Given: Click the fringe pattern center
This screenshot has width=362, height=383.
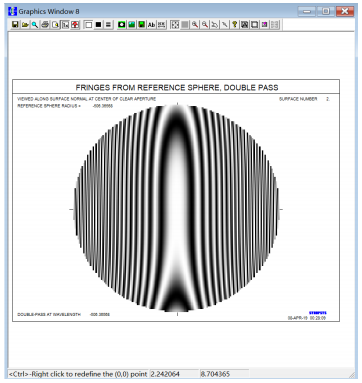Looking at the screenshot, I should coord(177,209).
